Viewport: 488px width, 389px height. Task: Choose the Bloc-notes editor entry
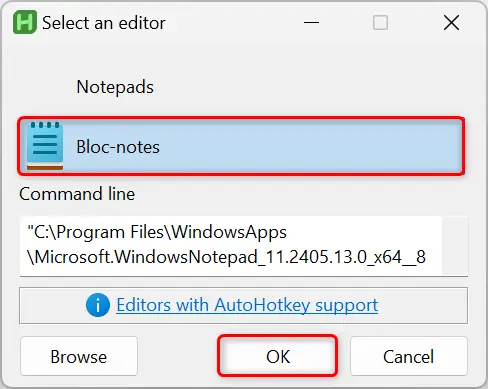[x=241, y=146]
